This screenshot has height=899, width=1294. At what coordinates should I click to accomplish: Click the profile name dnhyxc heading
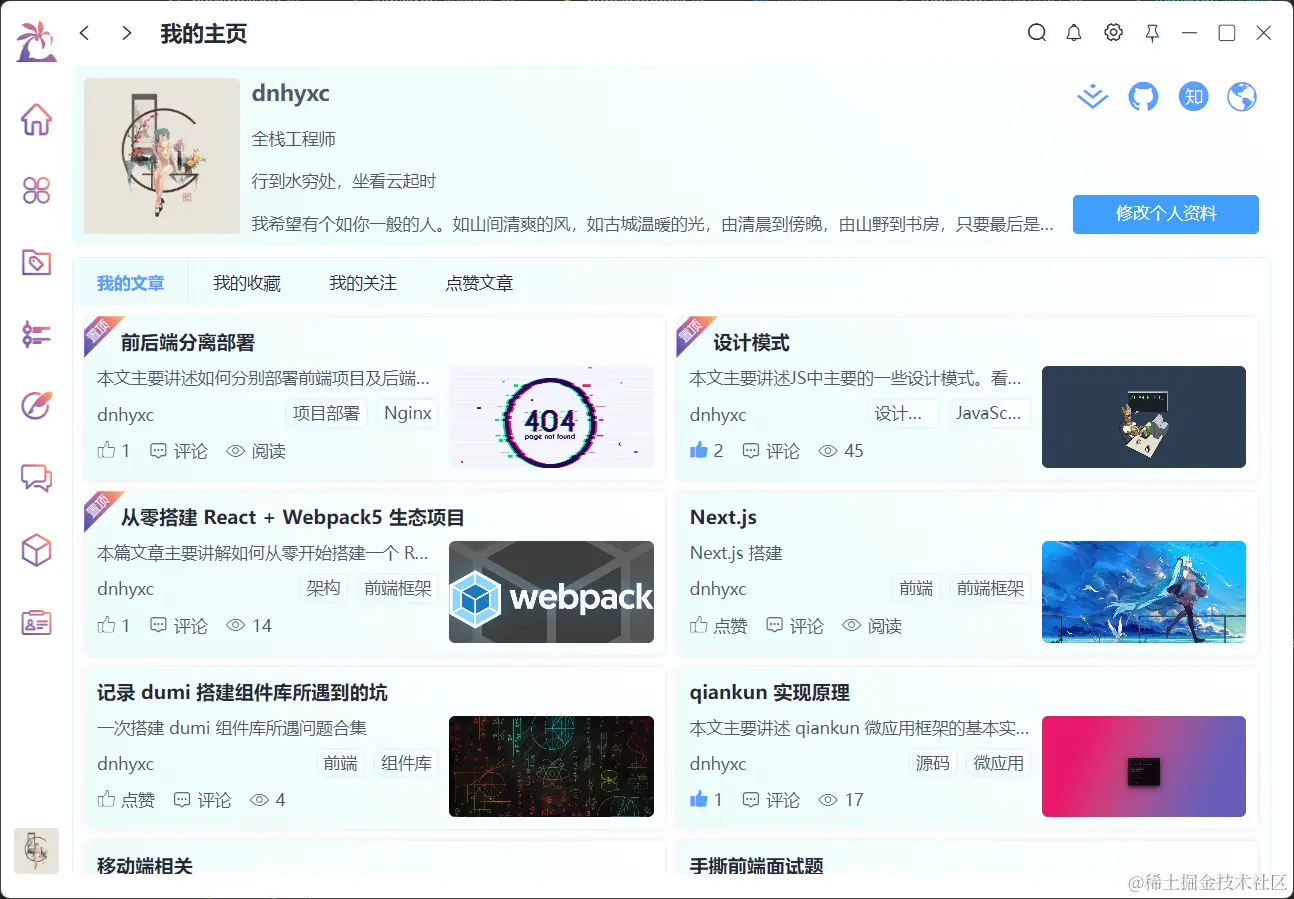[x=291, y=94]
